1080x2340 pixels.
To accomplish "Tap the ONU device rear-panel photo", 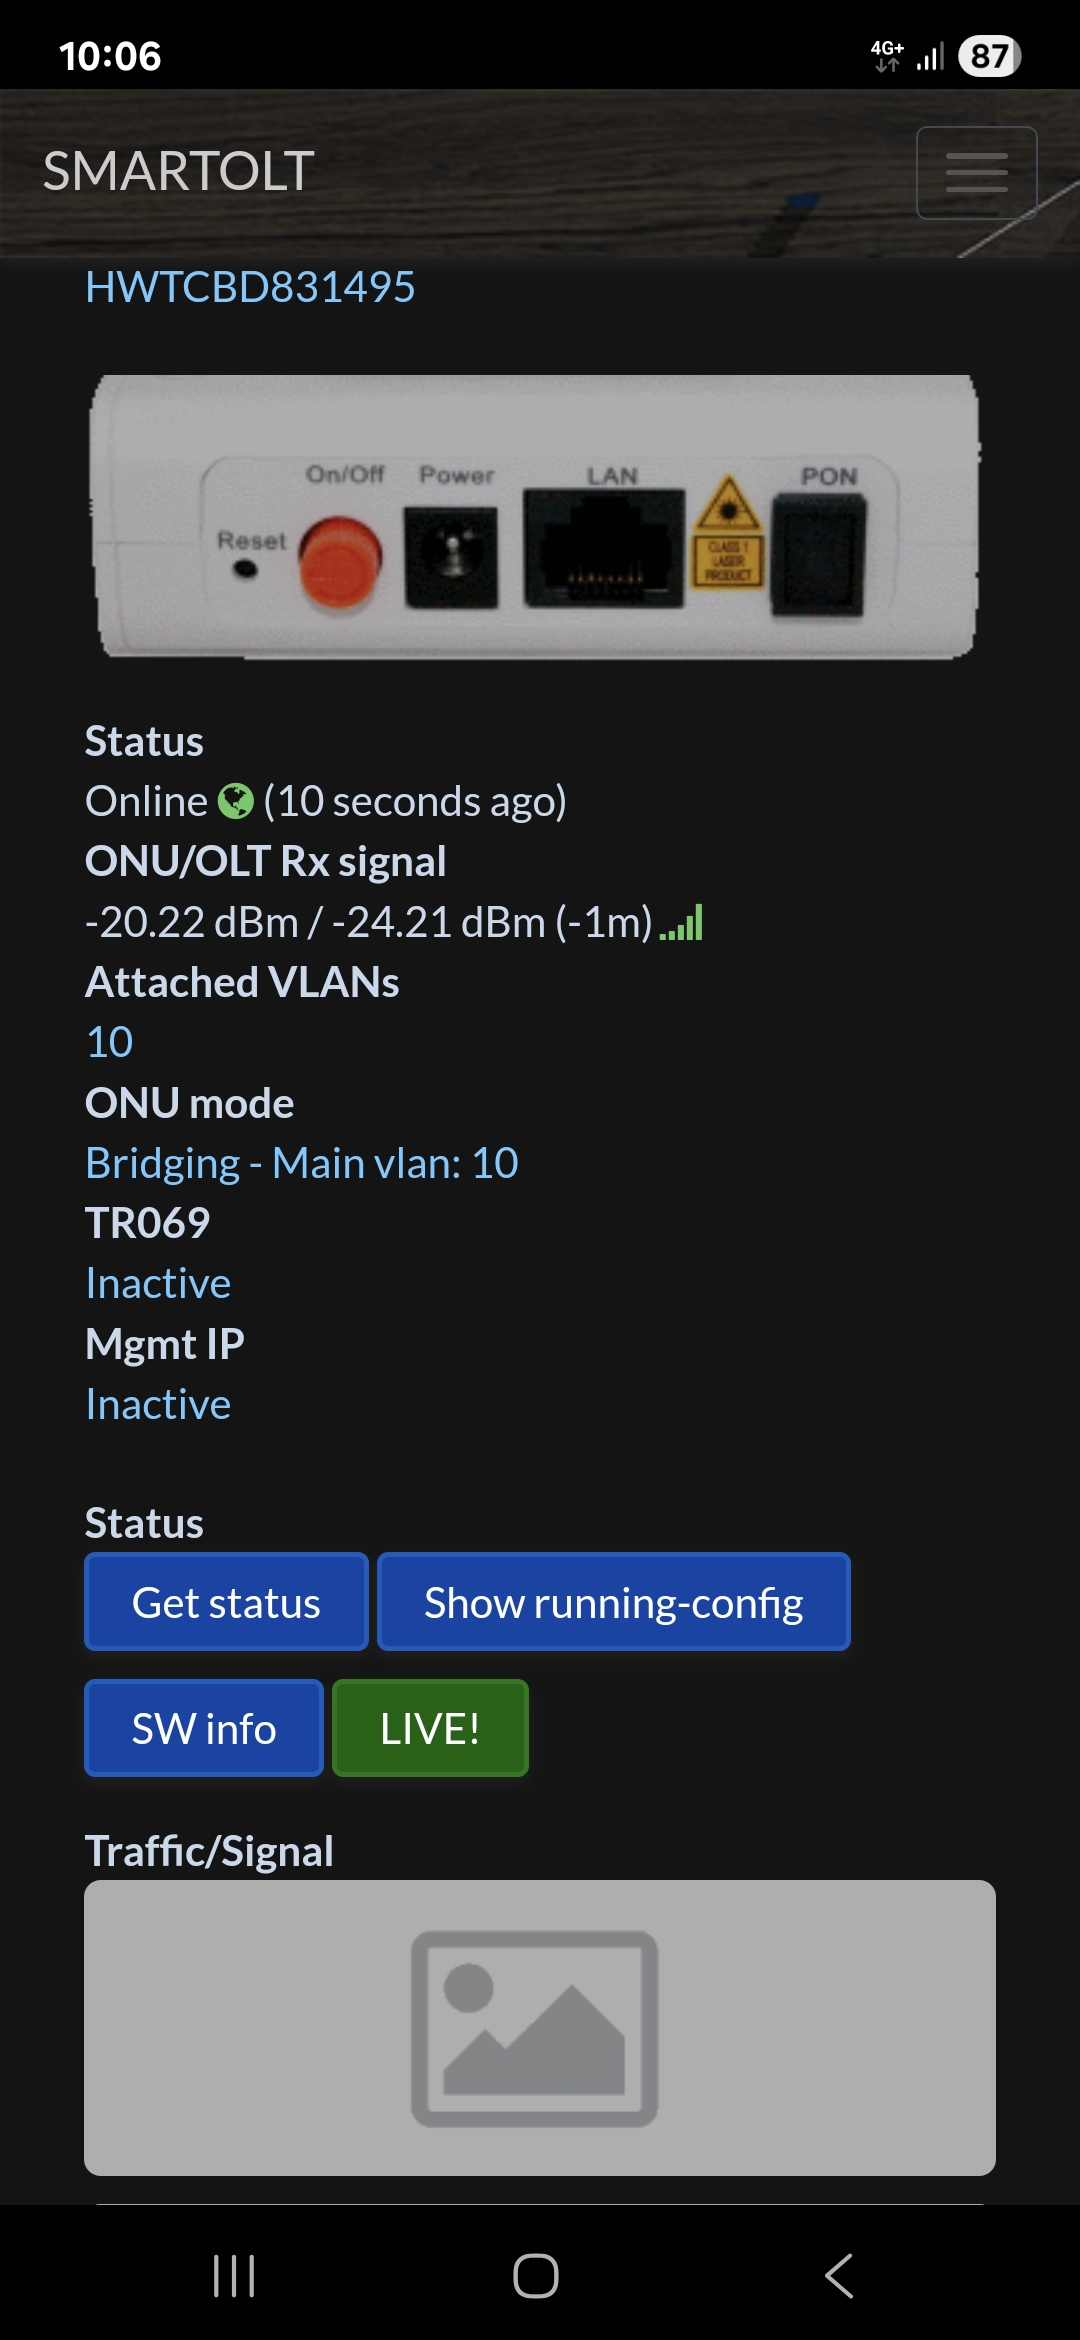I will tap(535, 517).
